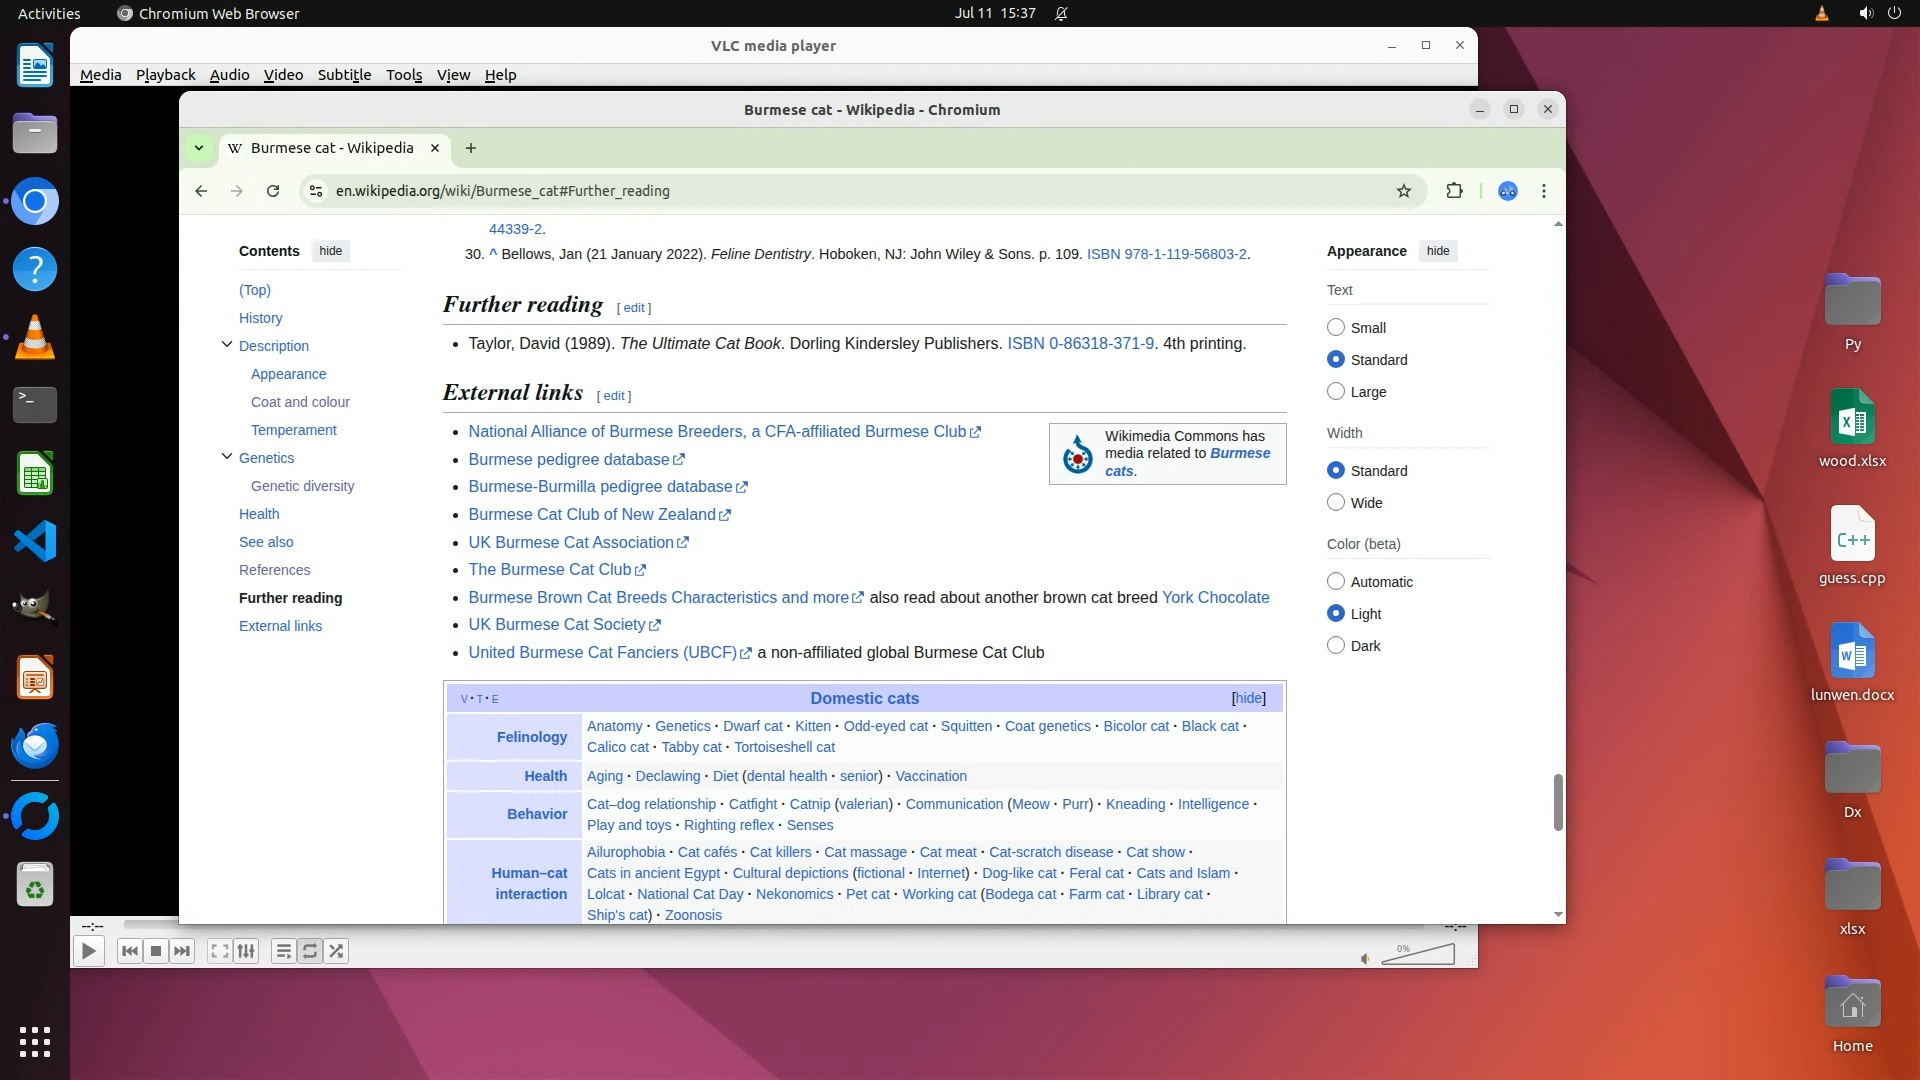The image size is (1920, 1080).
Task: Select Dark color radio button
Action: (1336, 646)
